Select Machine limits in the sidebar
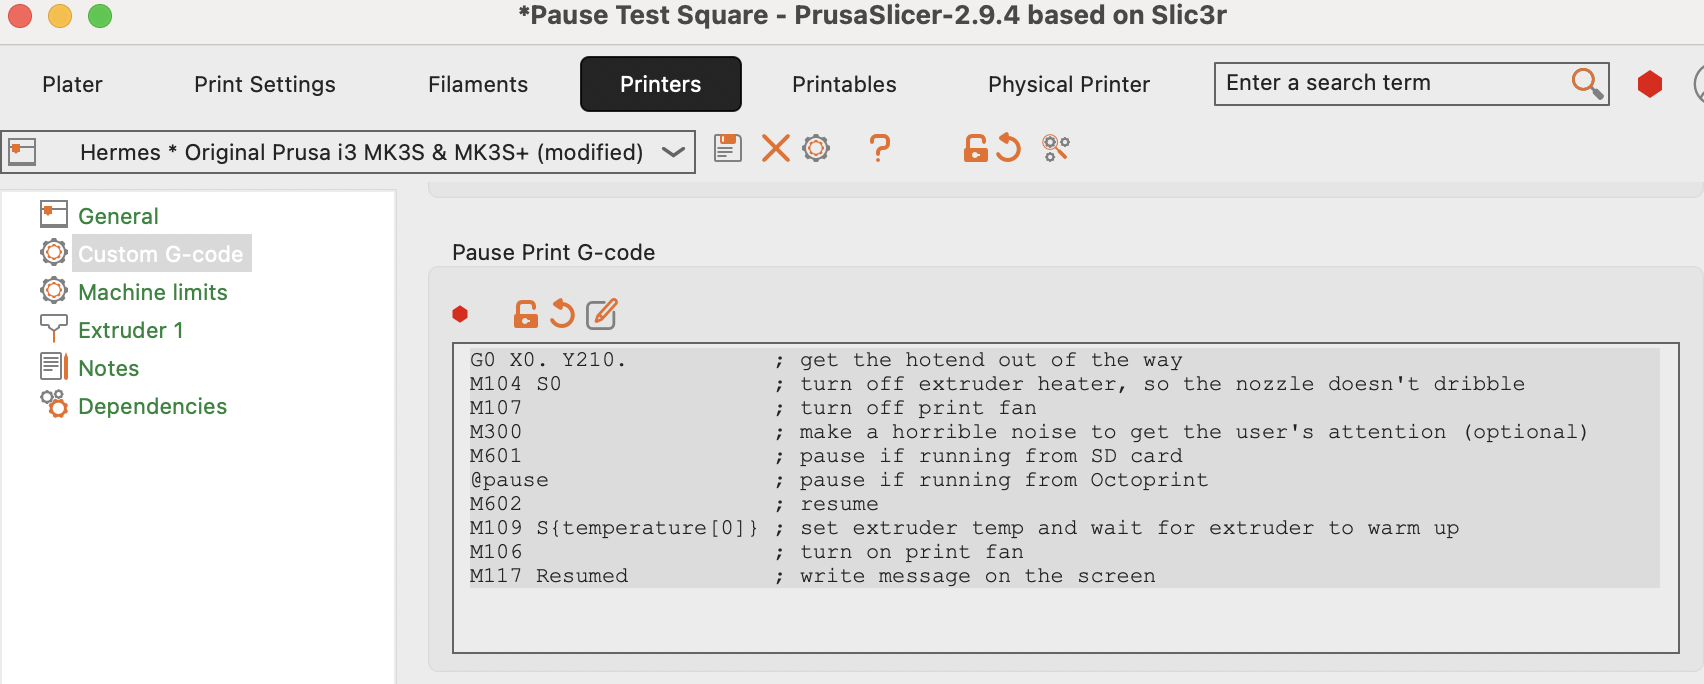The image size is (1704, 684). click(153, 292)
